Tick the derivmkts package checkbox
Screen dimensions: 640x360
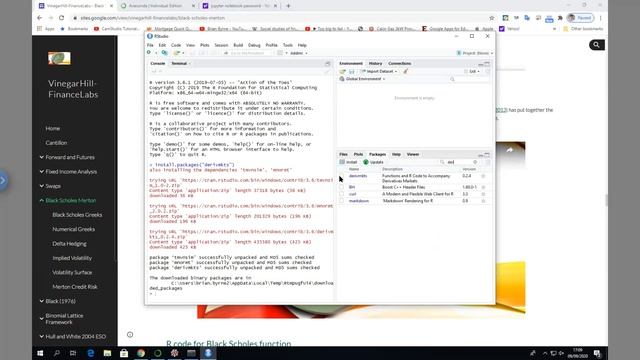[x=342, y=176]
